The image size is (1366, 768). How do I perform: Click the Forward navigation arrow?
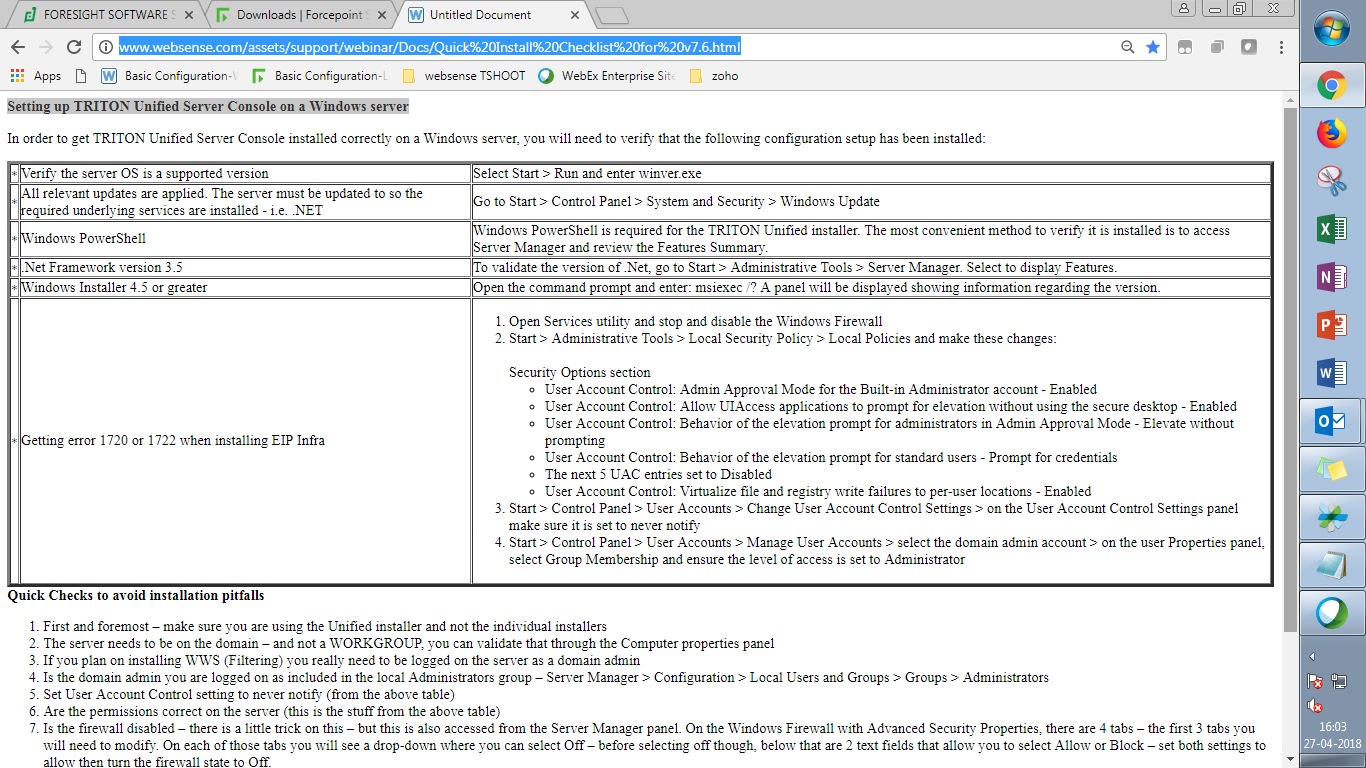[46, 47]
